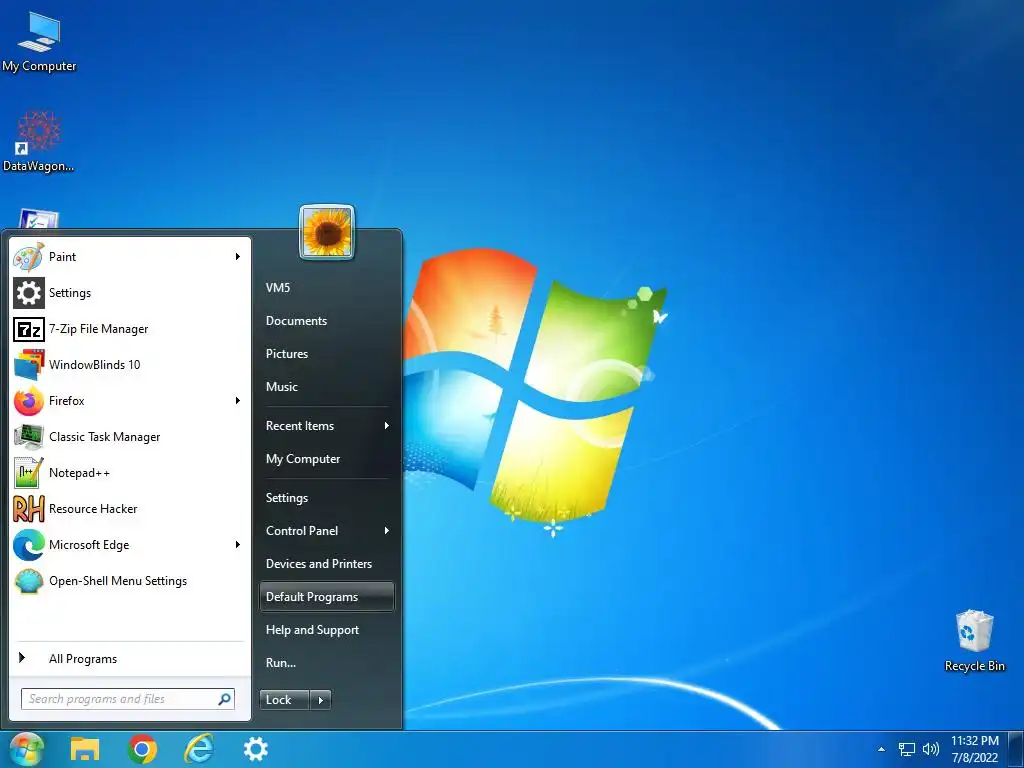
Task: Launch 7-Zip File Manager icon
Action: coord(29,328)
